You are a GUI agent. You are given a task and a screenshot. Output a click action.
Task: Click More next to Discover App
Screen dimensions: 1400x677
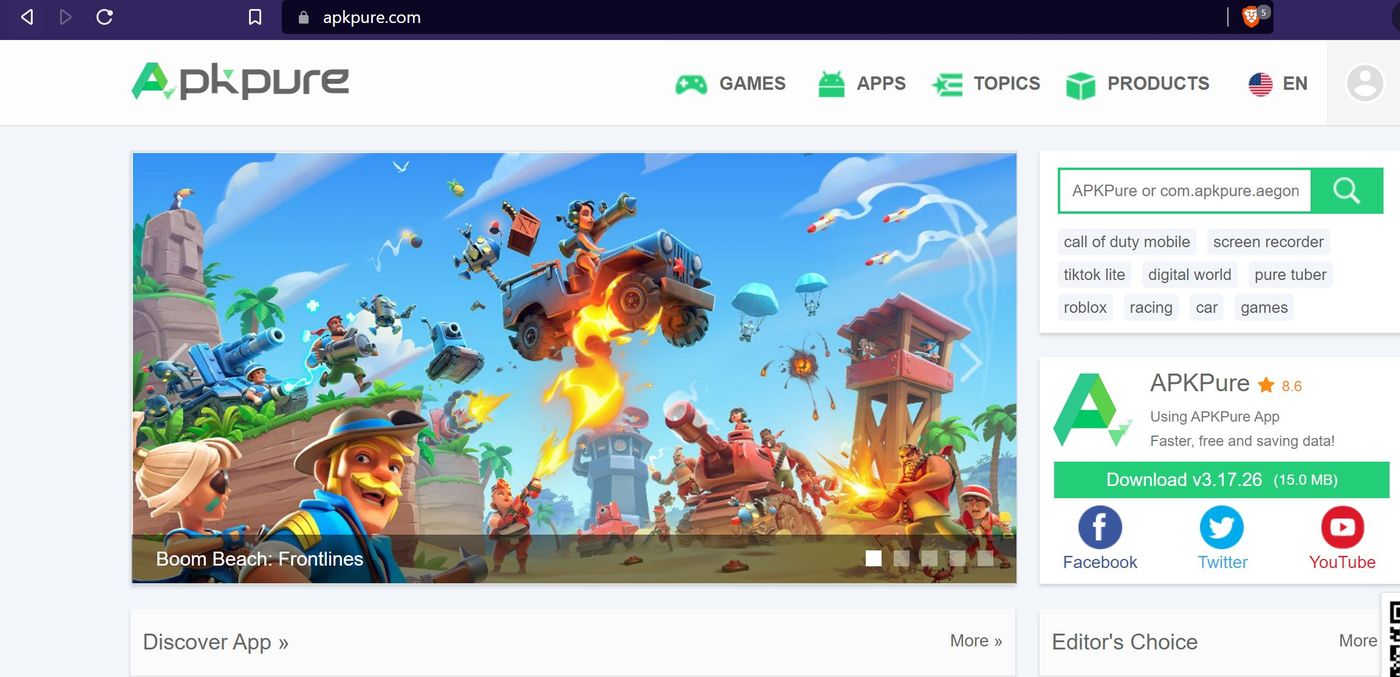click(x=976, y=641)
